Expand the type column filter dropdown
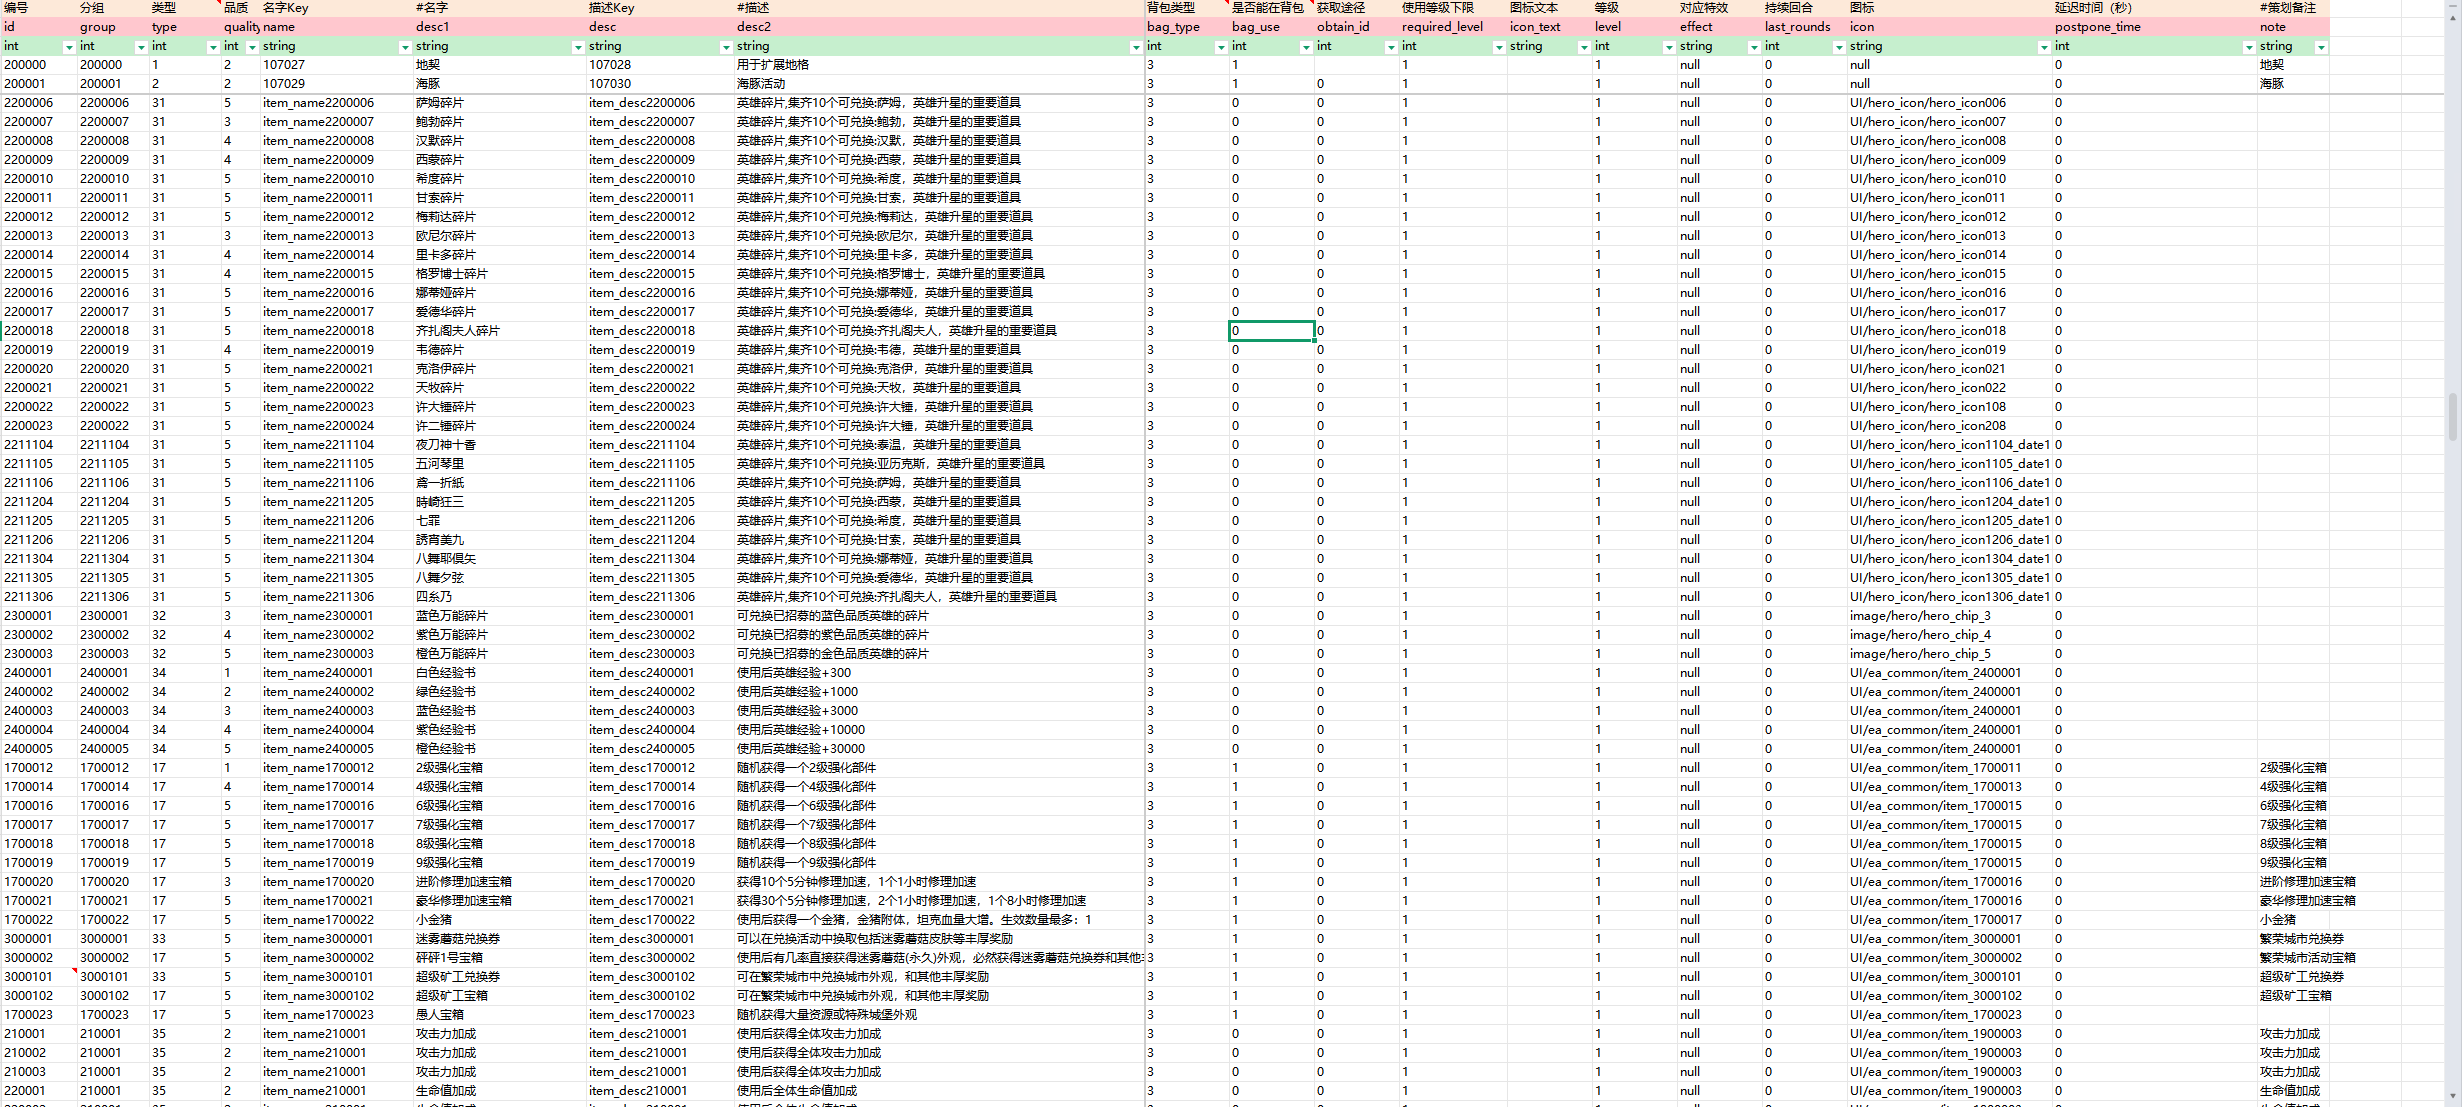The height and width of the screenshot is (1107, 2462). tap(212, 47)
